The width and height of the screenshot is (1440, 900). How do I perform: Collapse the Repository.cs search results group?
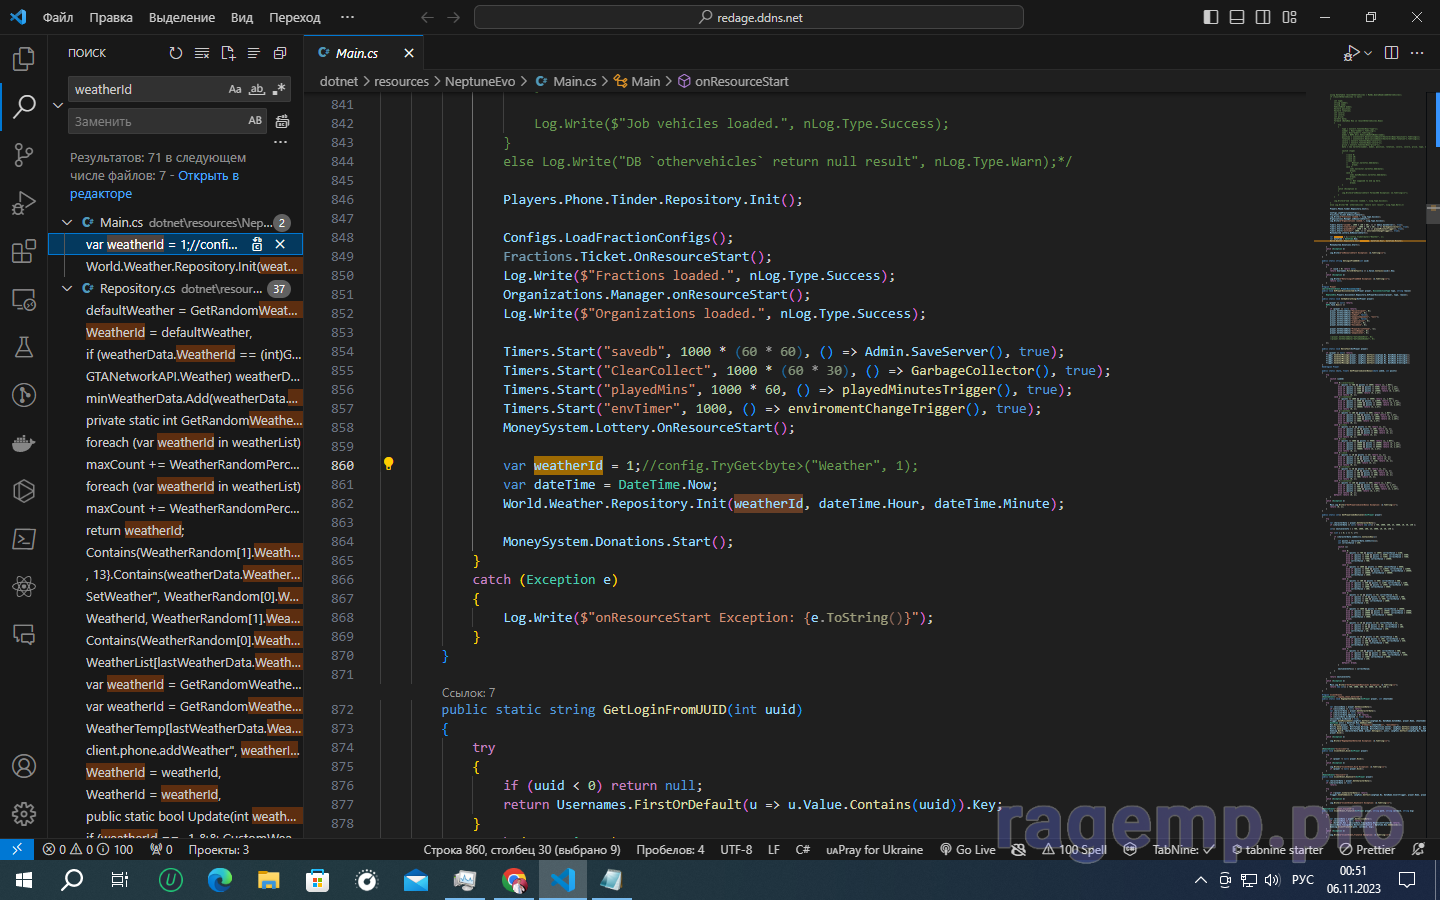pyautogui.click(x=67, y=289)
